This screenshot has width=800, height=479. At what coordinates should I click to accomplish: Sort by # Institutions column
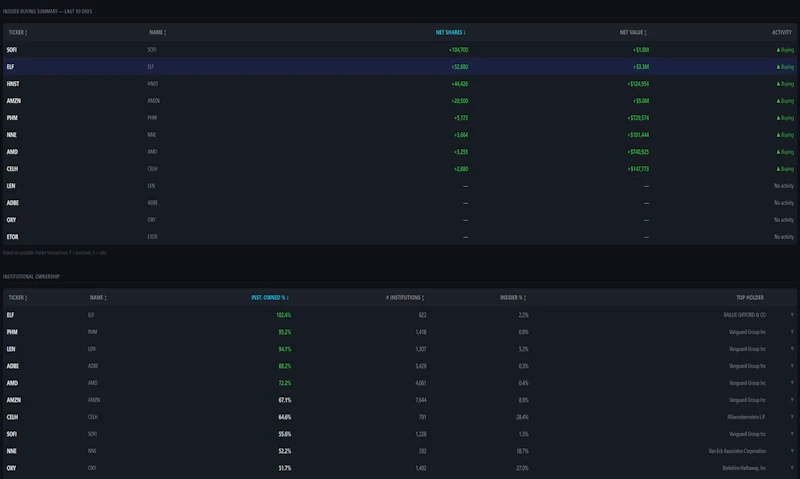(x=405, y=297)
